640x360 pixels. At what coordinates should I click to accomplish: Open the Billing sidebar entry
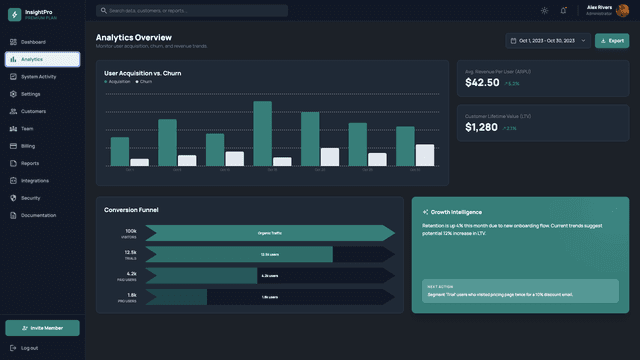42,146
